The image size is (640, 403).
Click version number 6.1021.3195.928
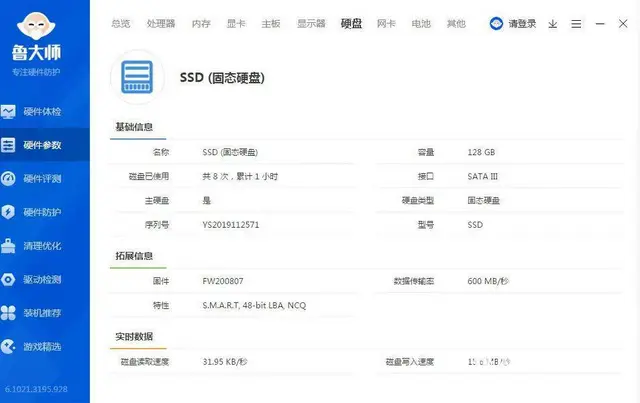point(36,389)
